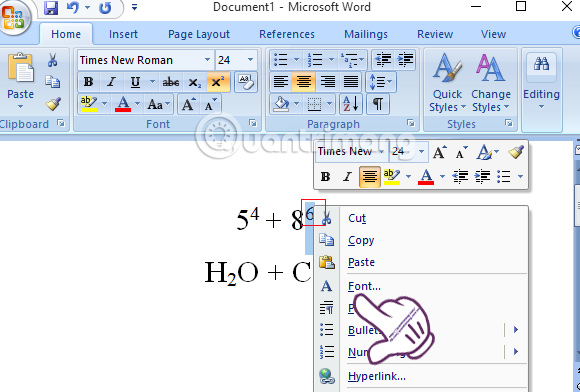580x392 pixels.
Task: Toggle Bold in ribbon Font group
Action: (x=88, y=82)
